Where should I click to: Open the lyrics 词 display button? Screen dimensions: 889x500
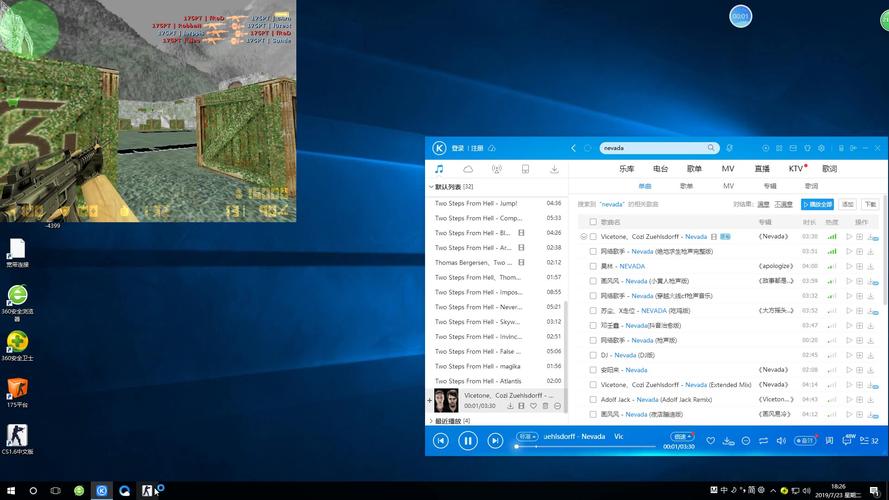click(x=829, y=440)
